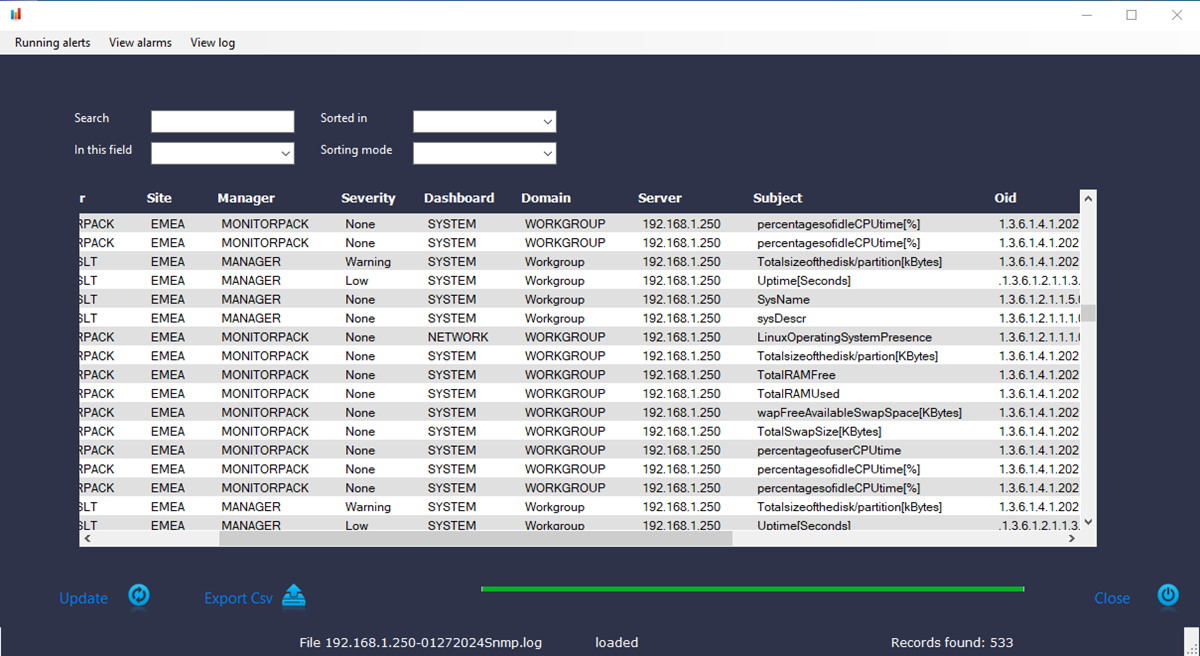This screenshot has height=656, width=1200.
Task: Expand the In this field dropdown
Action: click(222, 154)
